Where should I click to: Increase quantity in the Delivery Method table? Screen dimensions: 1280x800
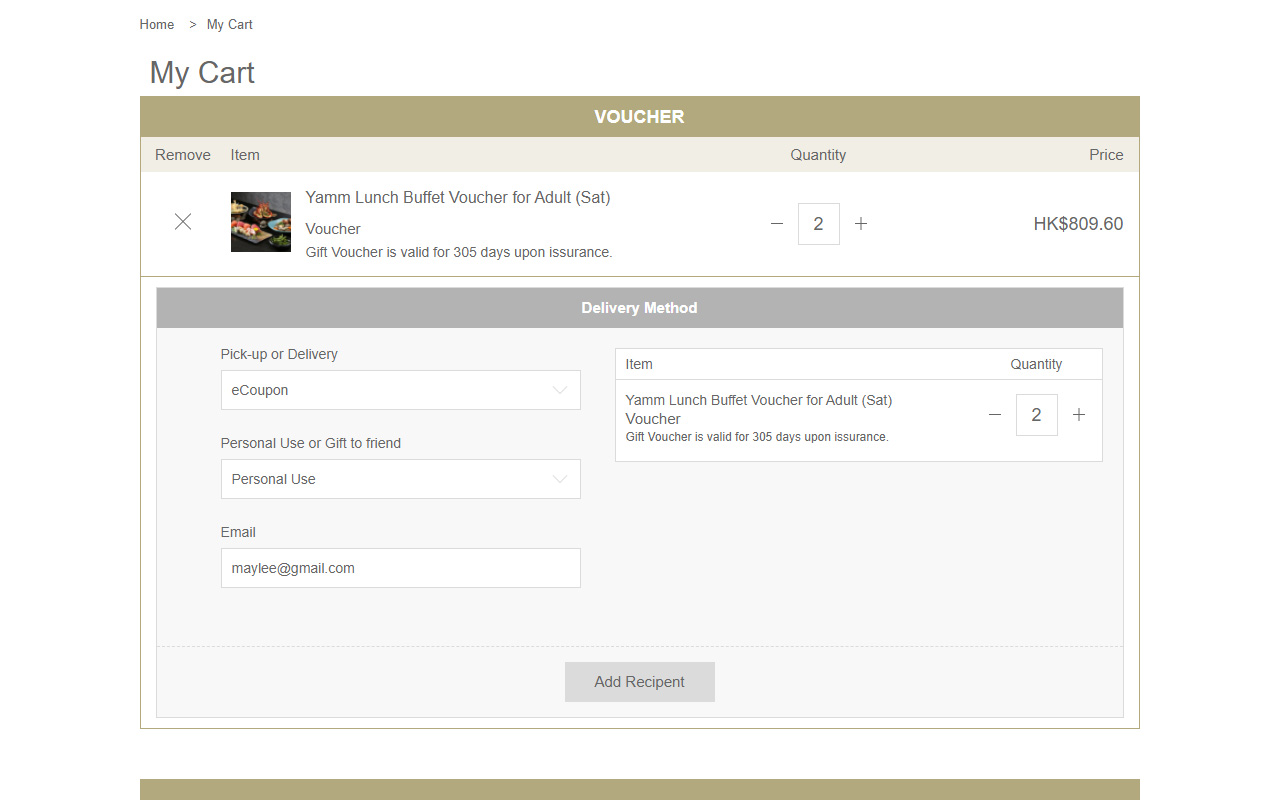[1079, 415]
